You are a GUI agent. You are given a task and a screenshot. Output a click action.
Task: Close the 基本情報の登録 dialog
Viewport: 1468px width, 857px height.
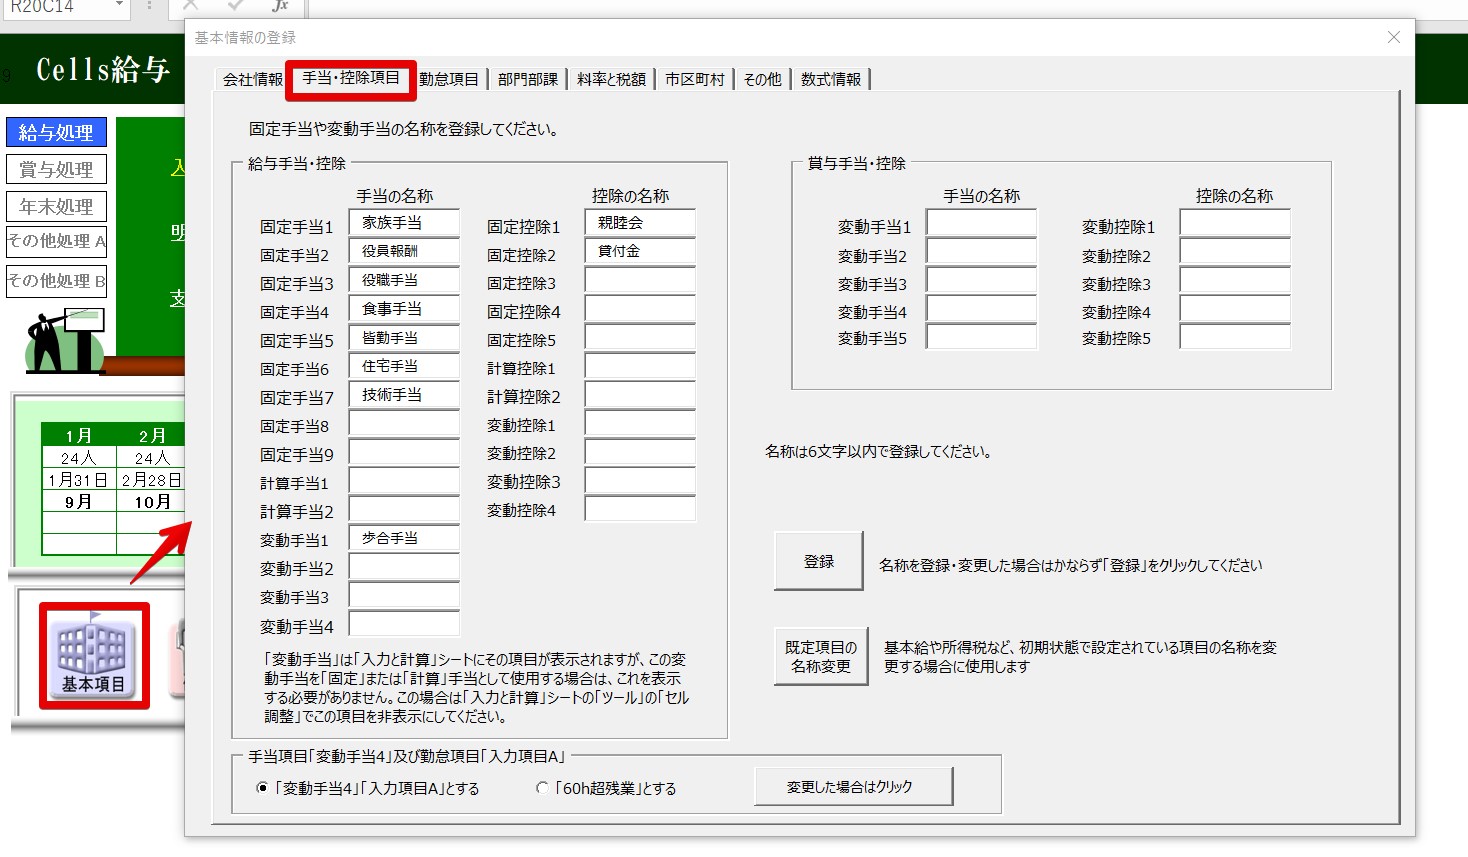pyautogui.click(x=1394, y=37)
